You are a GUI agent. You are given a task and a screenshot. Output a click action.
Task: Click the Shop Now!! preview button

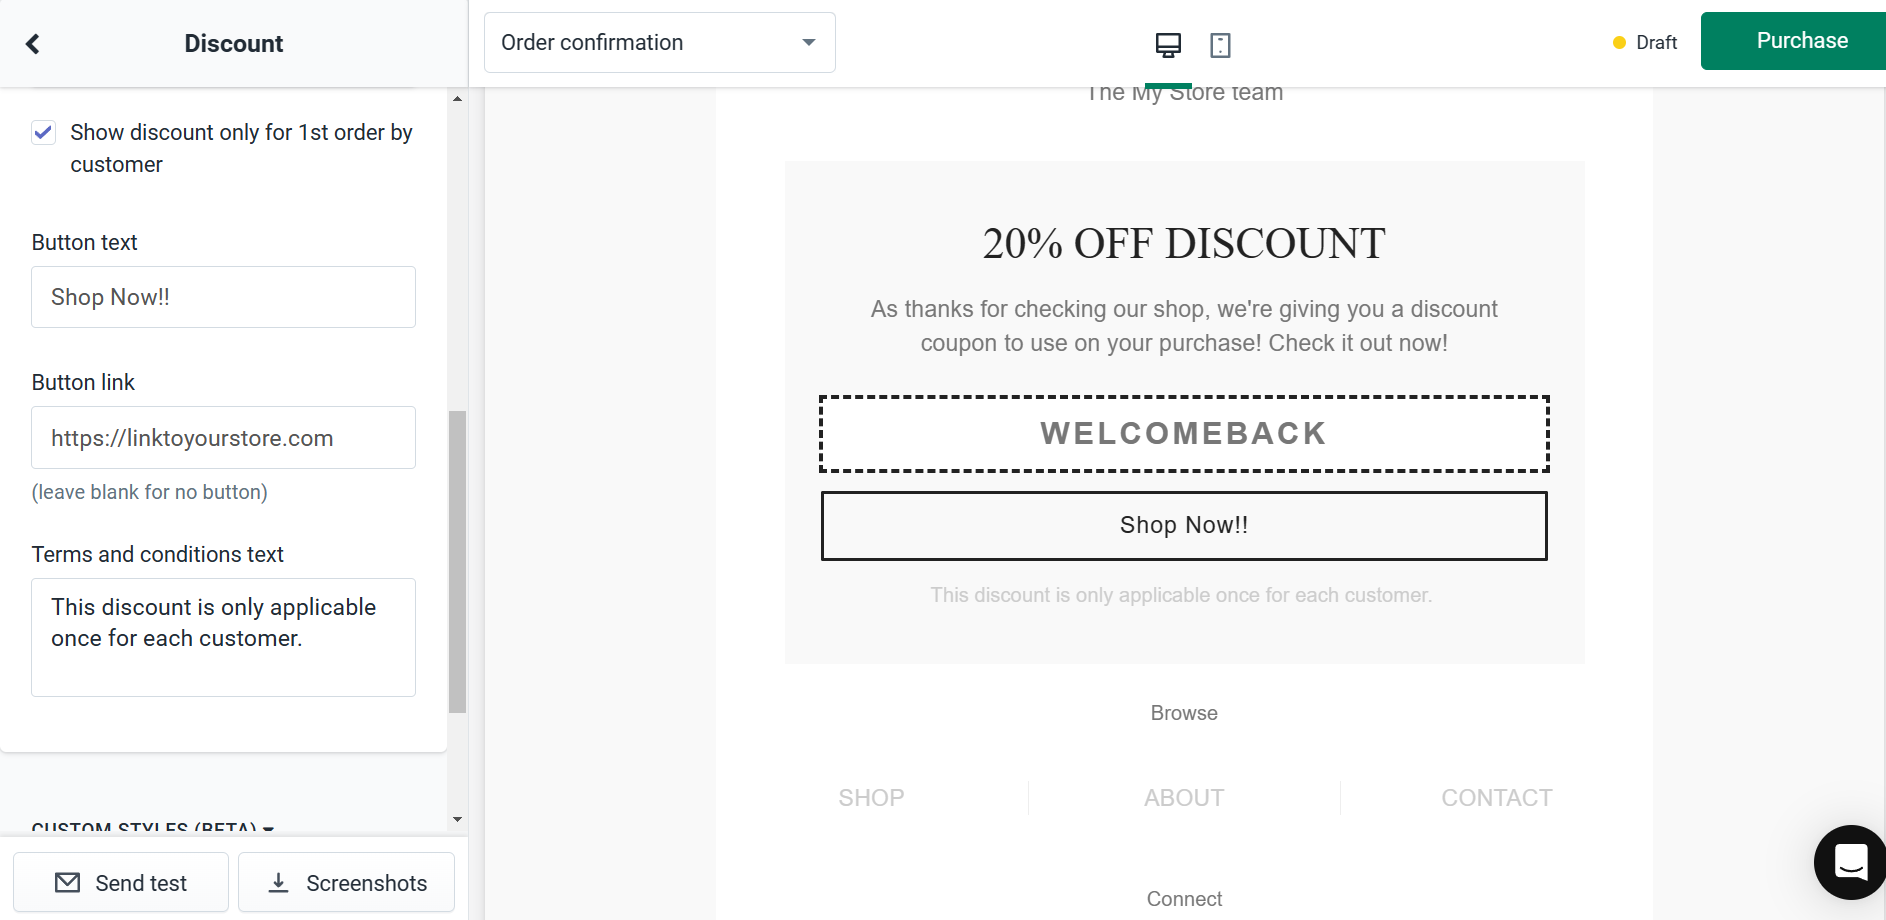point(1184,525)
